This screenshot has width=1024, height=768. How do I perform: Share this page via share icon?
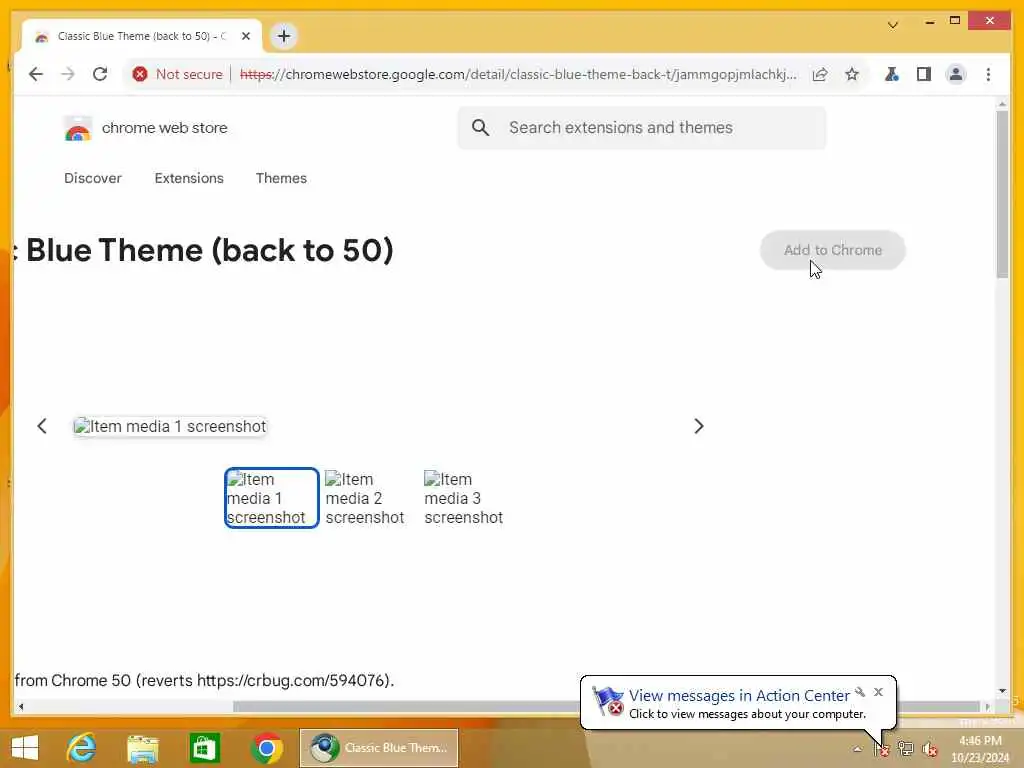[x=820, y=74]
